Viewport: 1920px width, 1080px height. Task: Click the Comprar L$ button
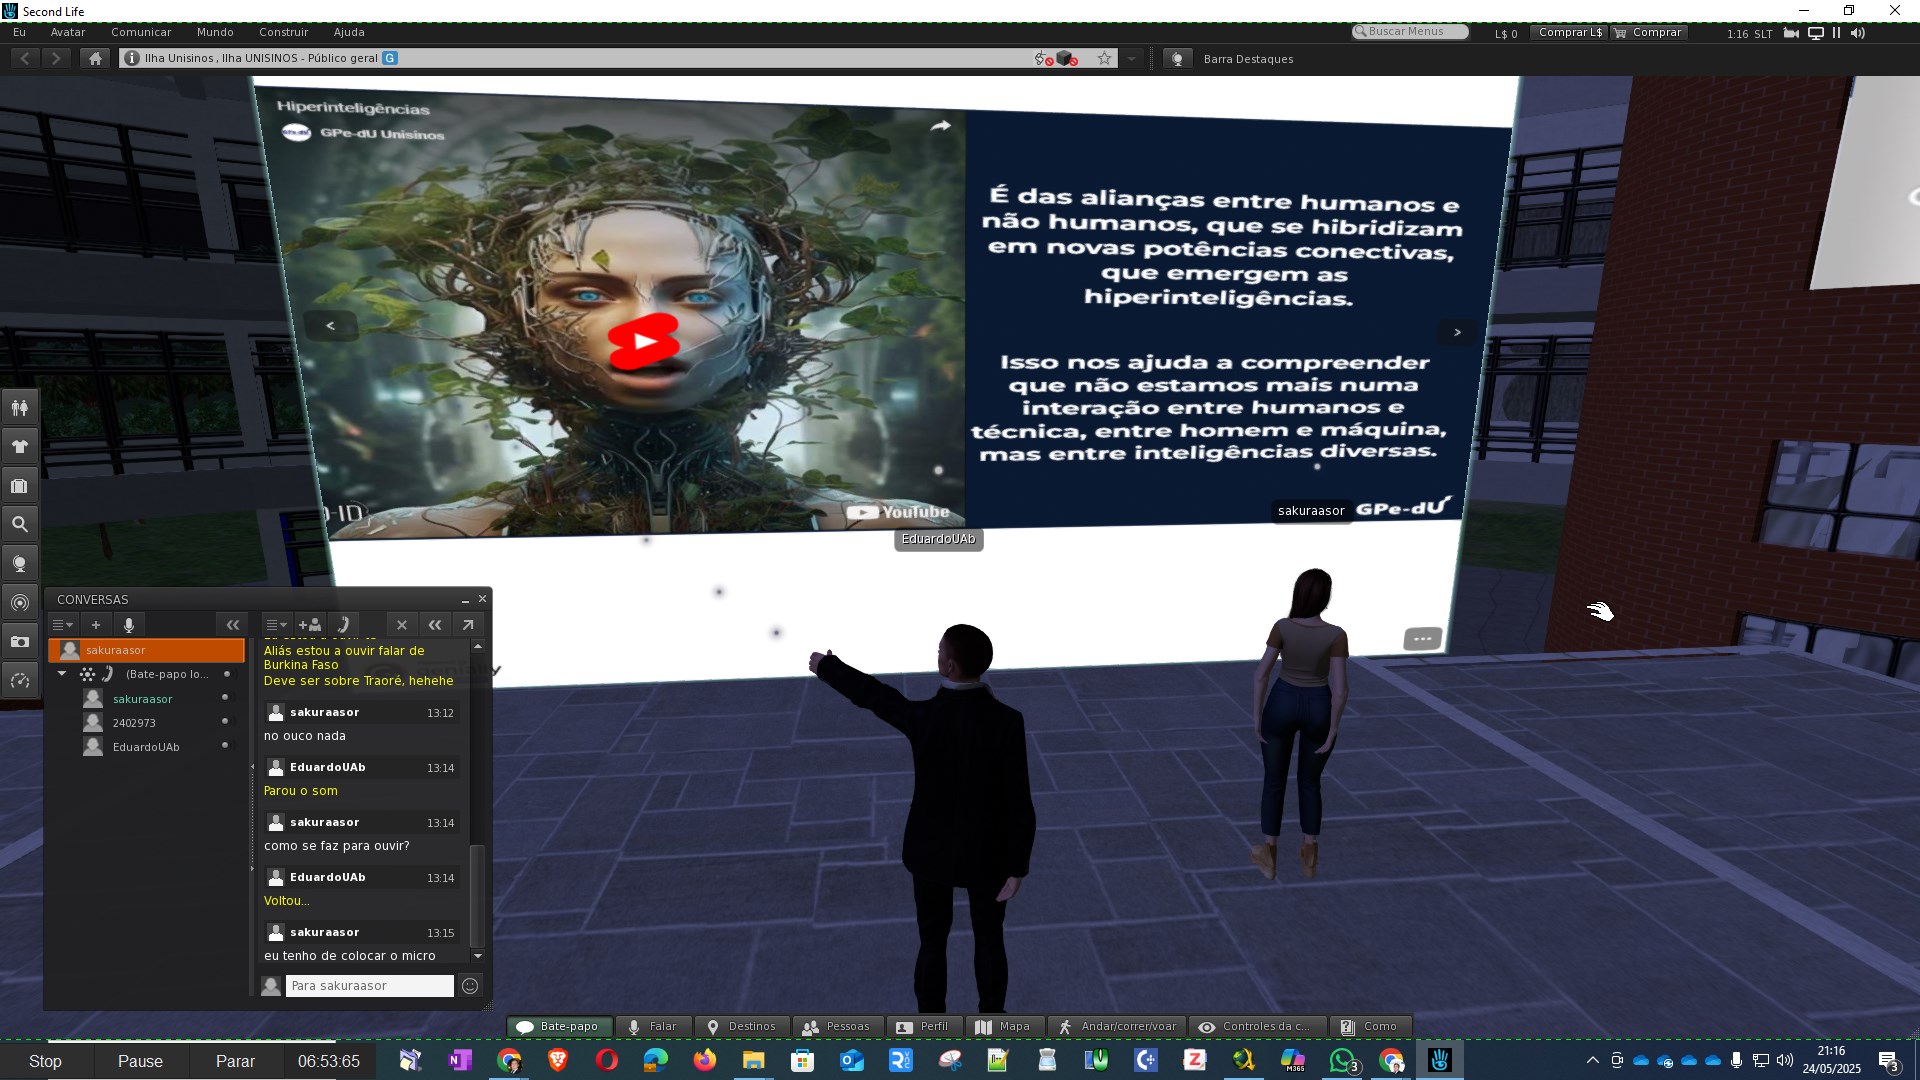click(1569, 32)
